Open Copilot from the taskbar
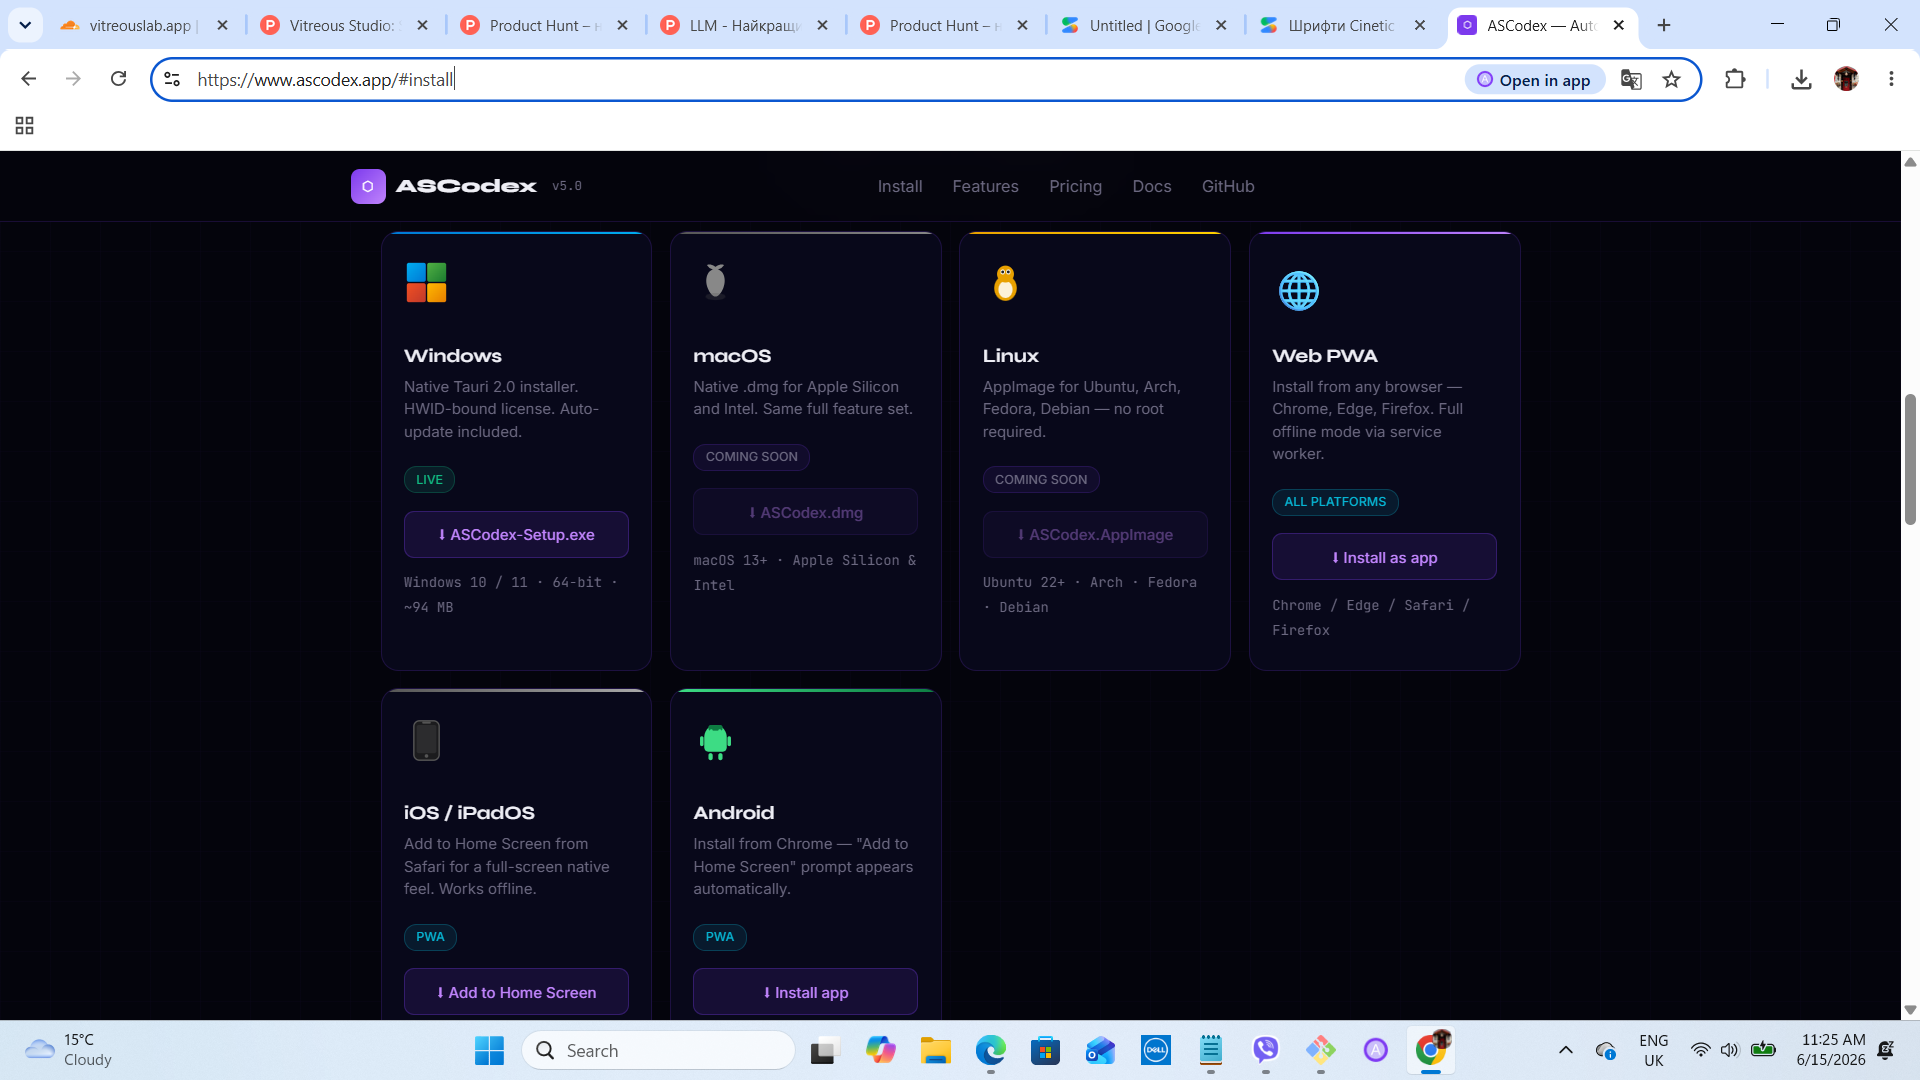This screenshot has width=1920, height=1080. (881, 1050)
